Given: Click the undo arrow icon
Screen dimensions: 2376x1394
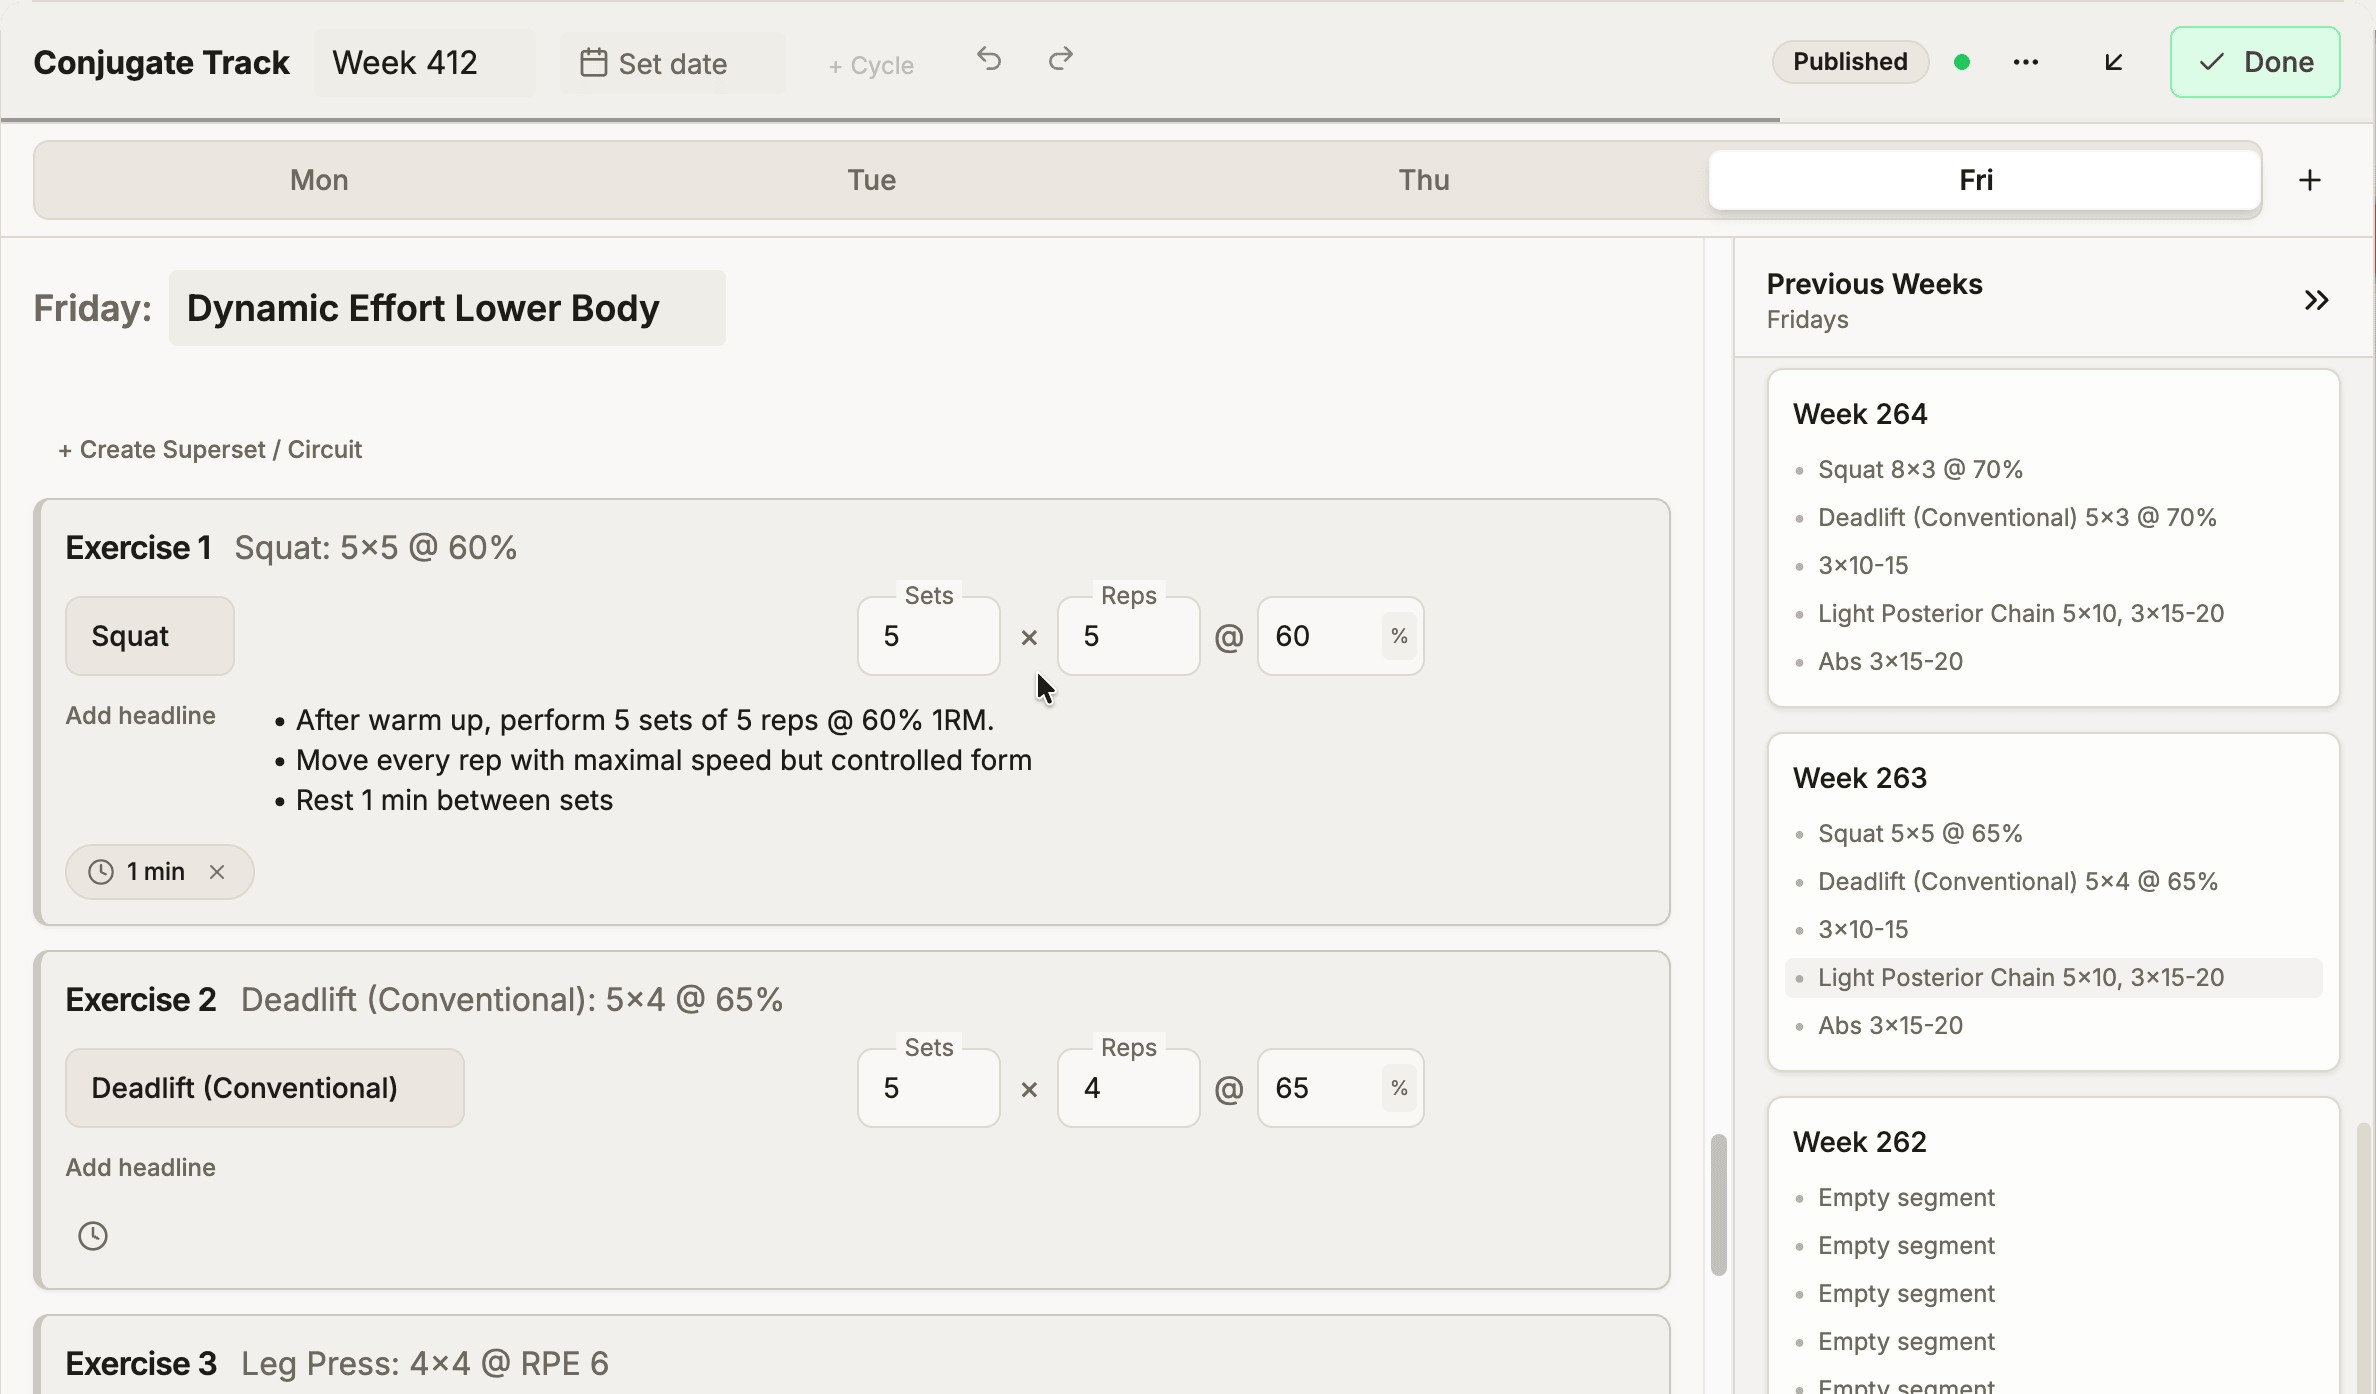Looking at the screenshot, I should click(x=989, y=60).
